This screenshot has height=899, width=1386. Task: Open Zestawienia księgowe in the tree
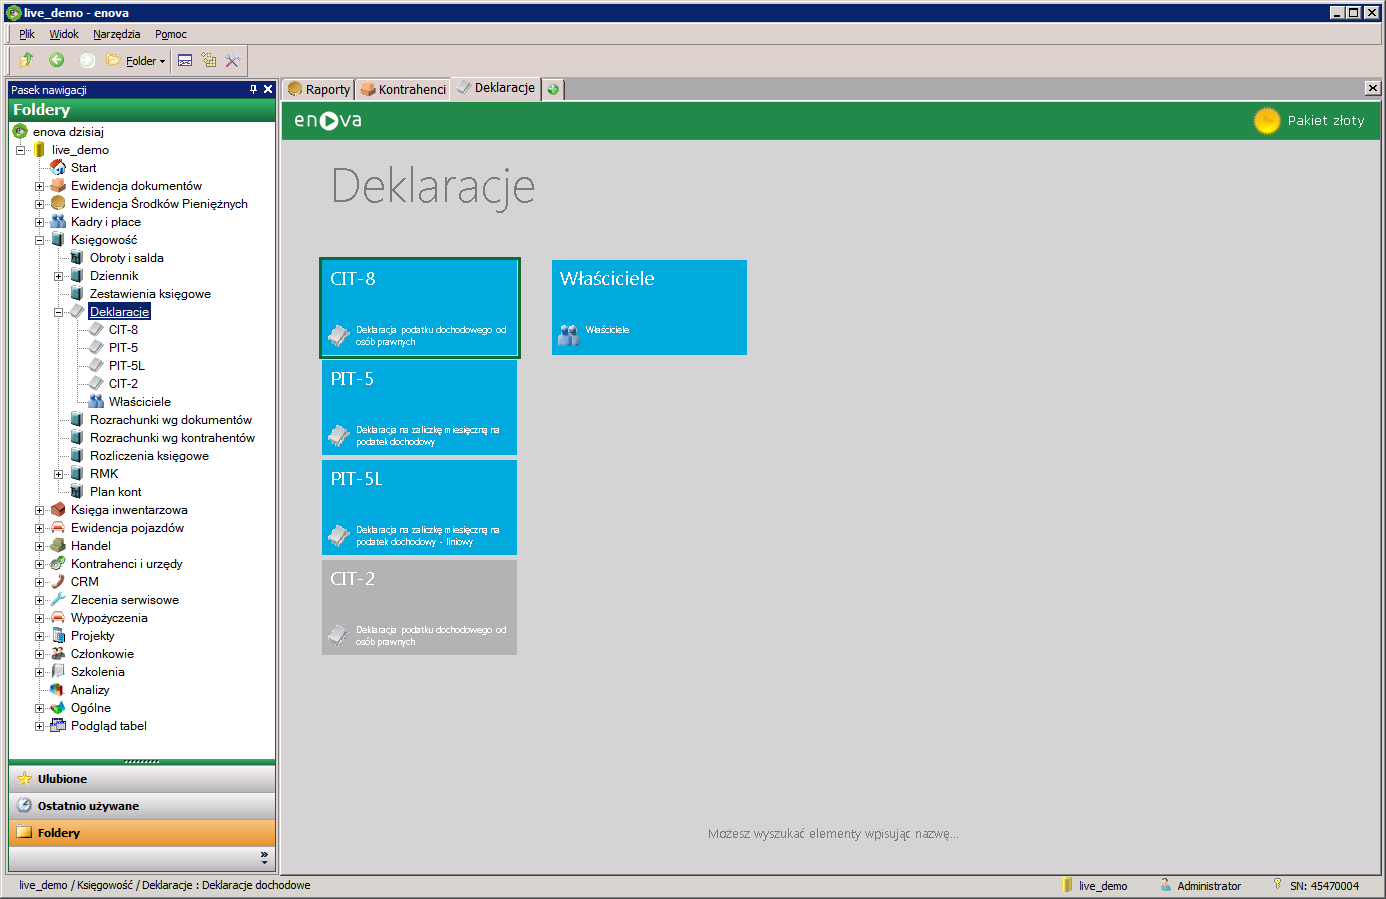(150, 294)
